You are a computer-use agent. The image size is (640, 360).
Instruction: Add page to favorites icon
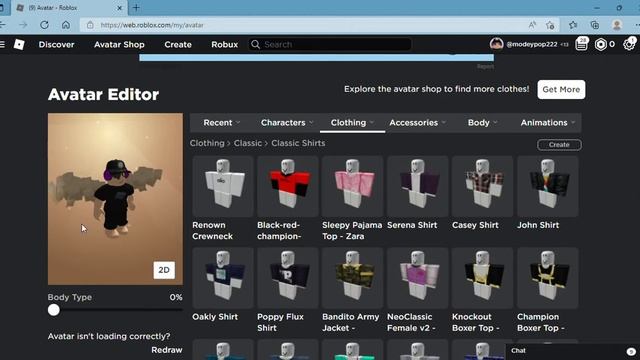click(x=550, y=25)
